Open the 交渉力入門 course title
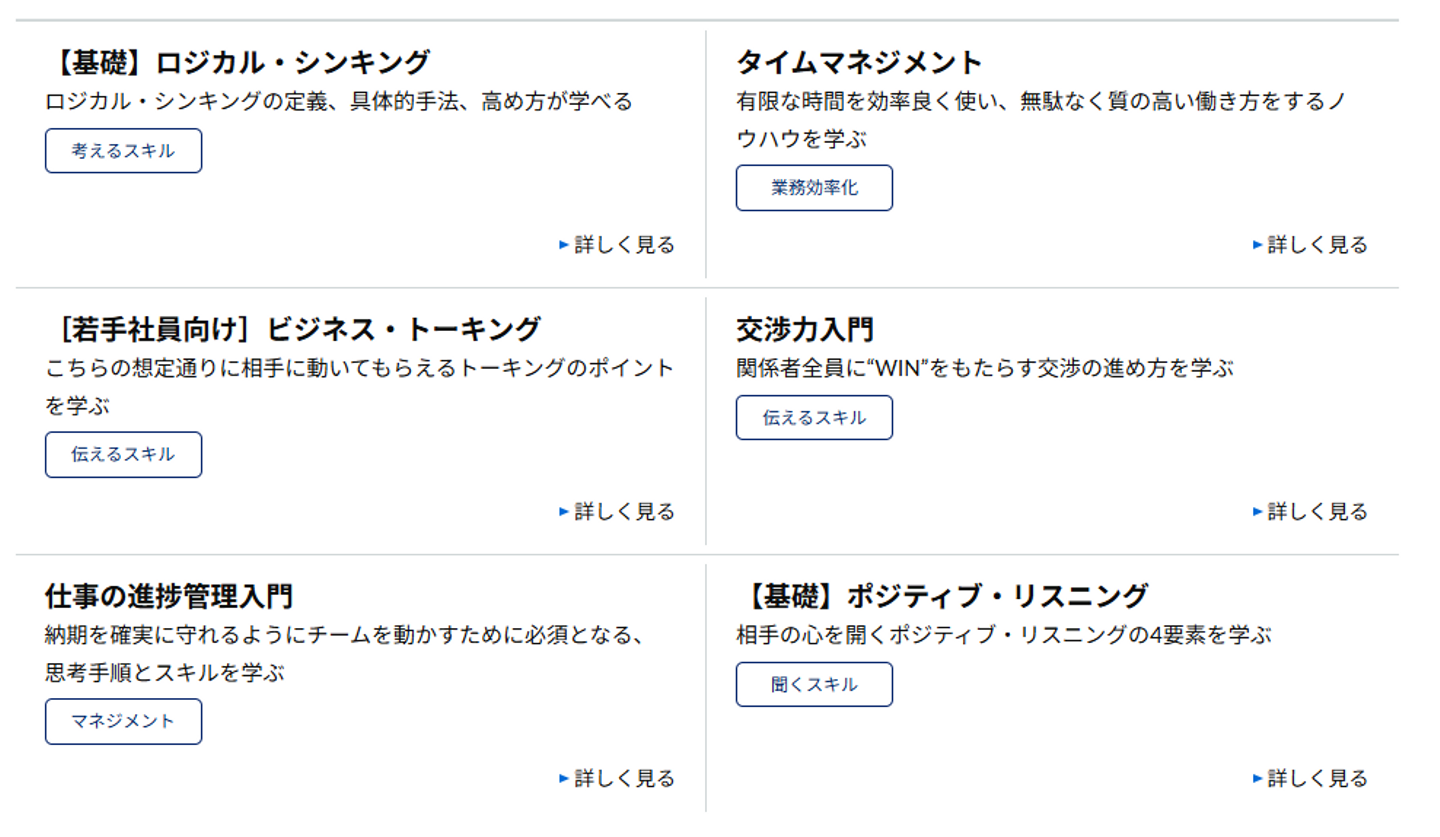Viewport: 1440px width, 837px height. (804, 329)
